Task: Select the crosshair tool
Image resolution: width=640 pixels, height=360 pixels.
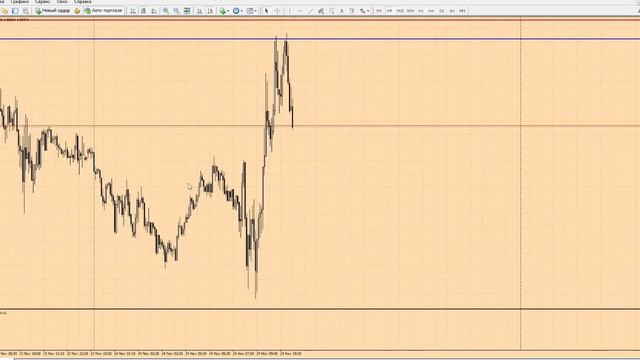Action: click(x=278, y=11)
